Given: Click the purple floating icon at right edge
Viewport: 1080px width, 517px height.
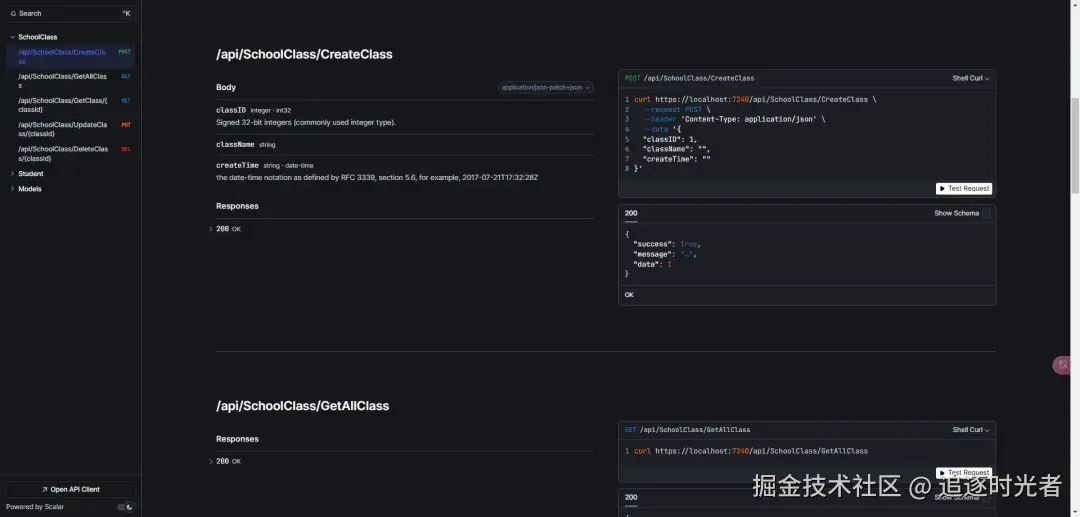Looking at the screenshot, I should [1062, 365].
